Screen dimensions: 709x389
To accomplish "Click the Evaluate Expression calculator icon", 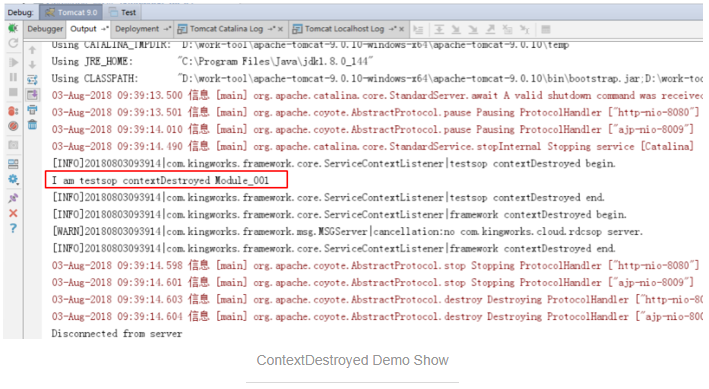I will pyautogui.click(x=546, y=29).
